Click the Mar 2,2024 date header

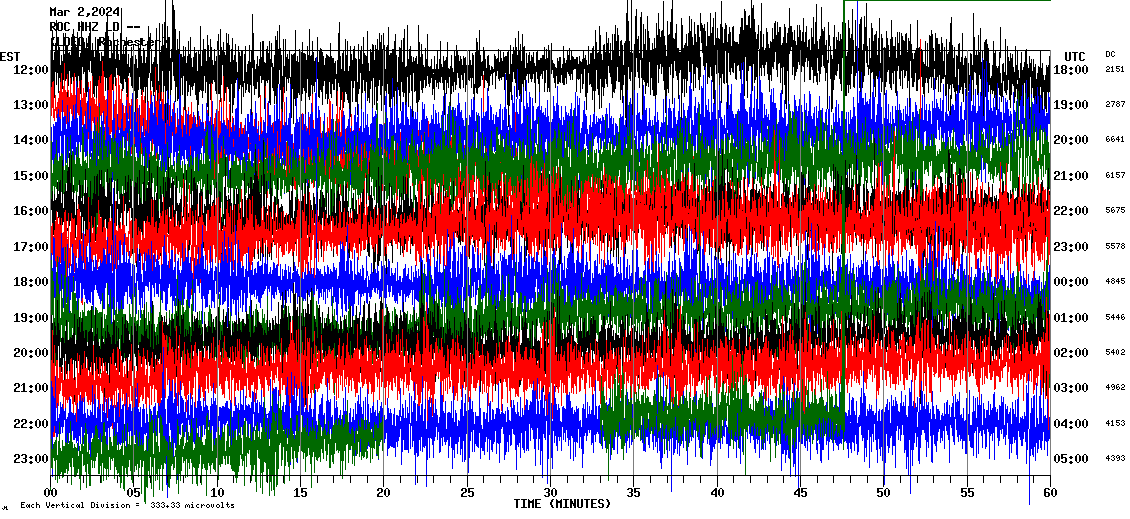(x=85, y=12)
